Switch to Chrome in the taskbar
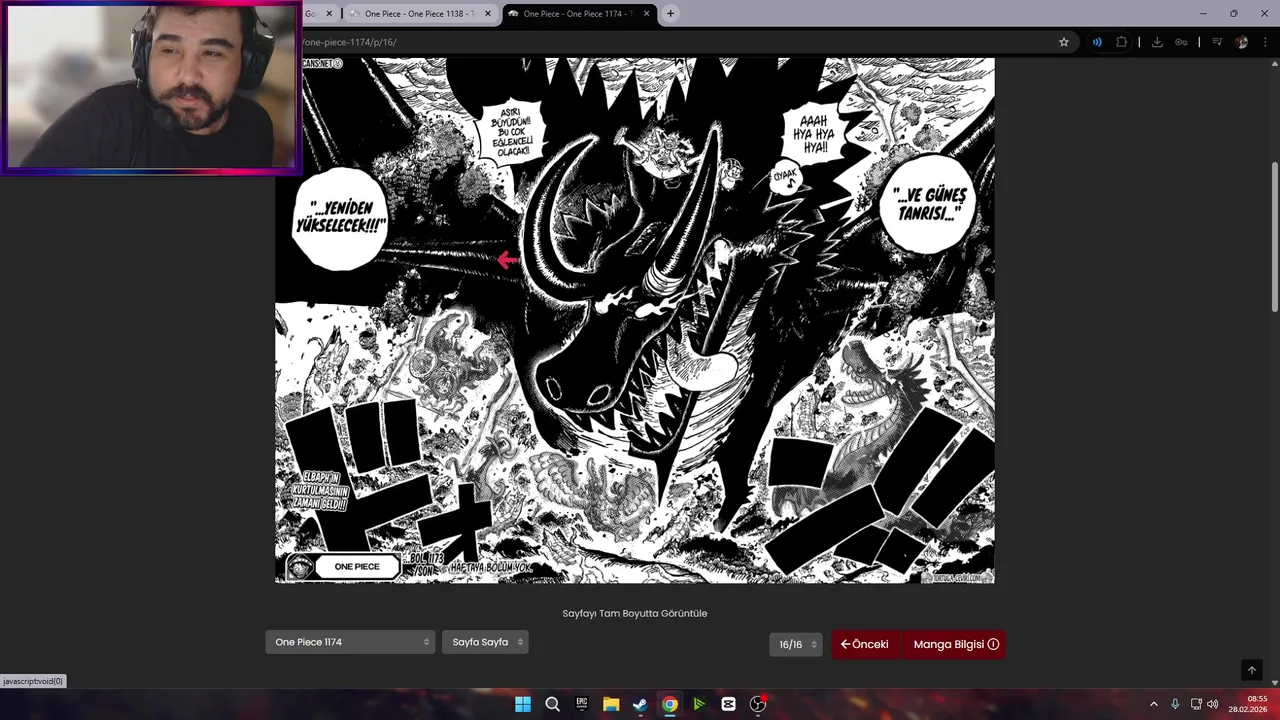This screenshot has width=1280, height=720. pos(670,704)
